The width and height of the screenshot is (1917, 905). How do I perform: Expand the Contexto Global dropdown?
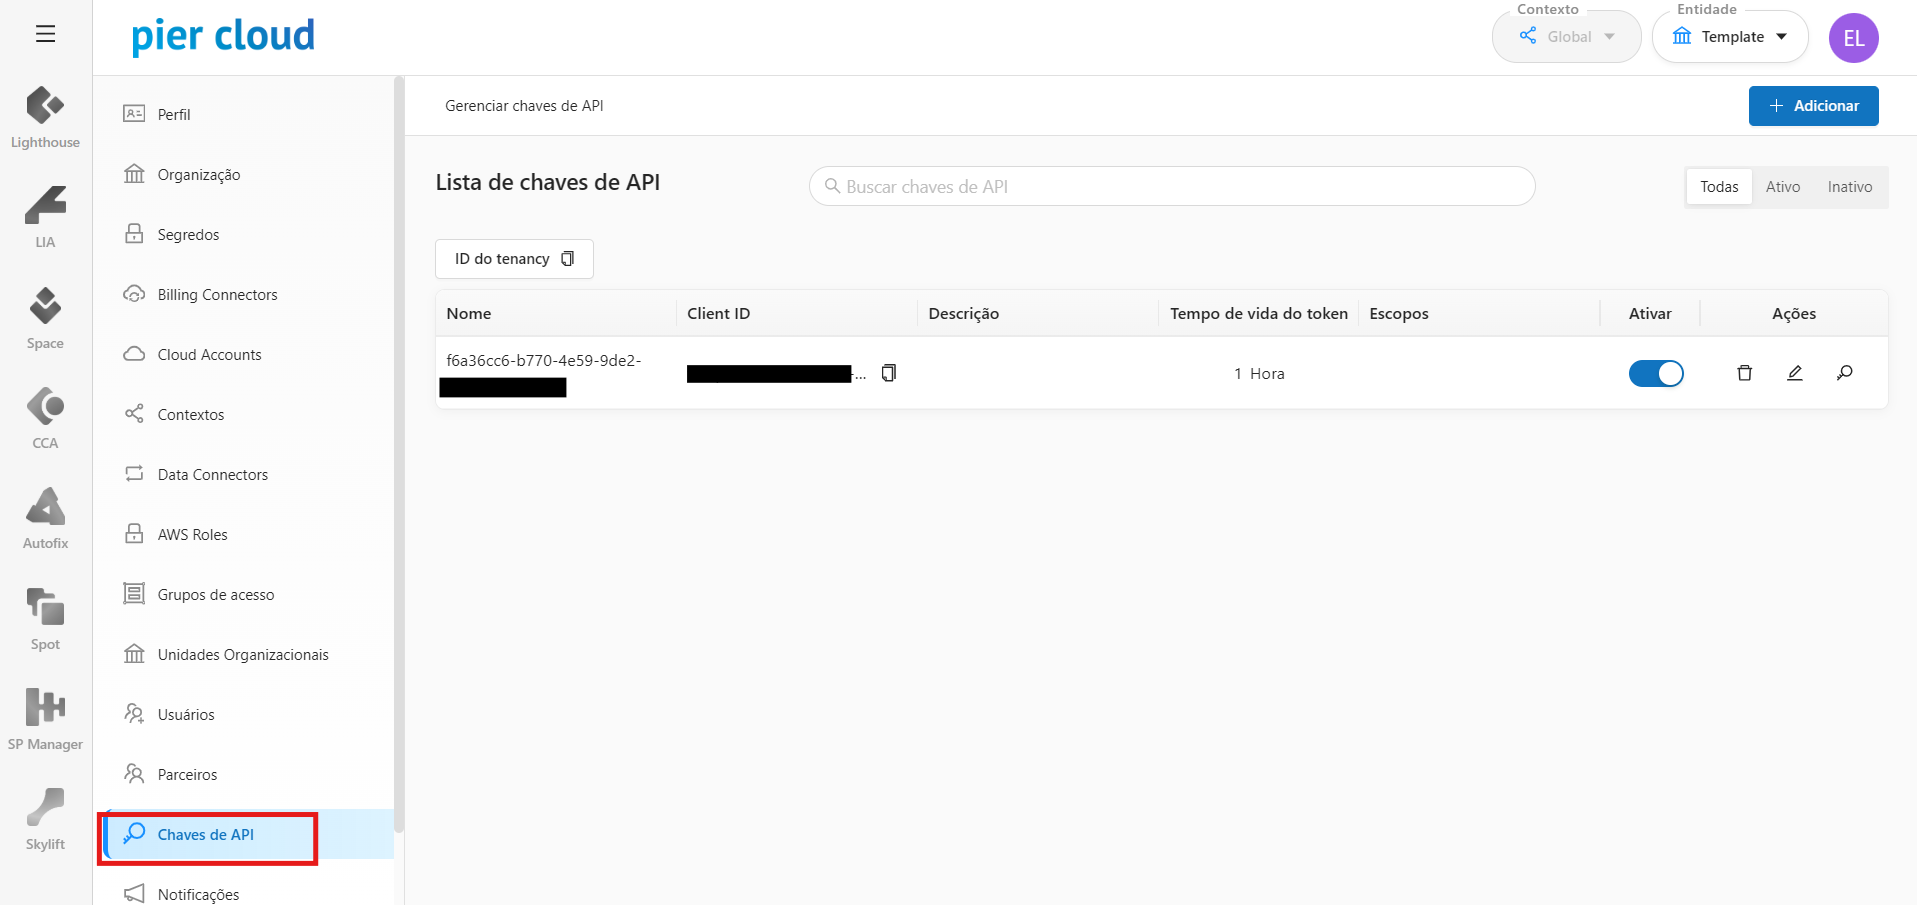[1566, 37]
